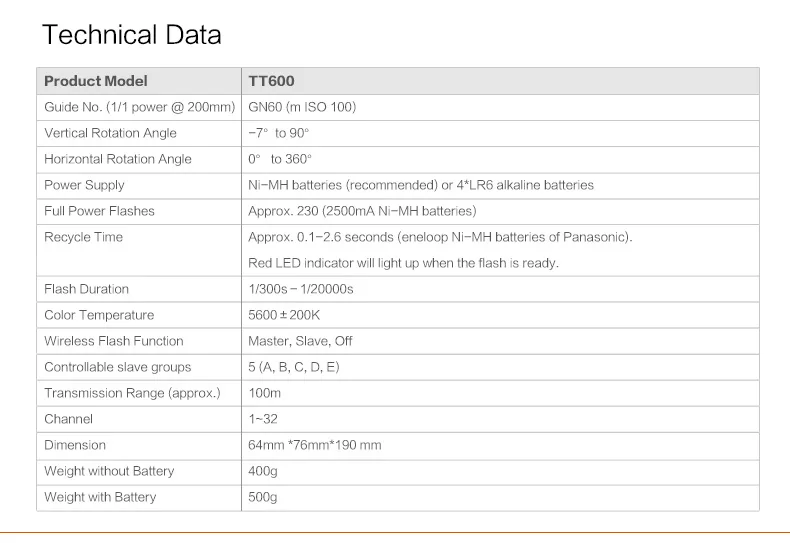Select the Guide No. row label

(139, 107)
